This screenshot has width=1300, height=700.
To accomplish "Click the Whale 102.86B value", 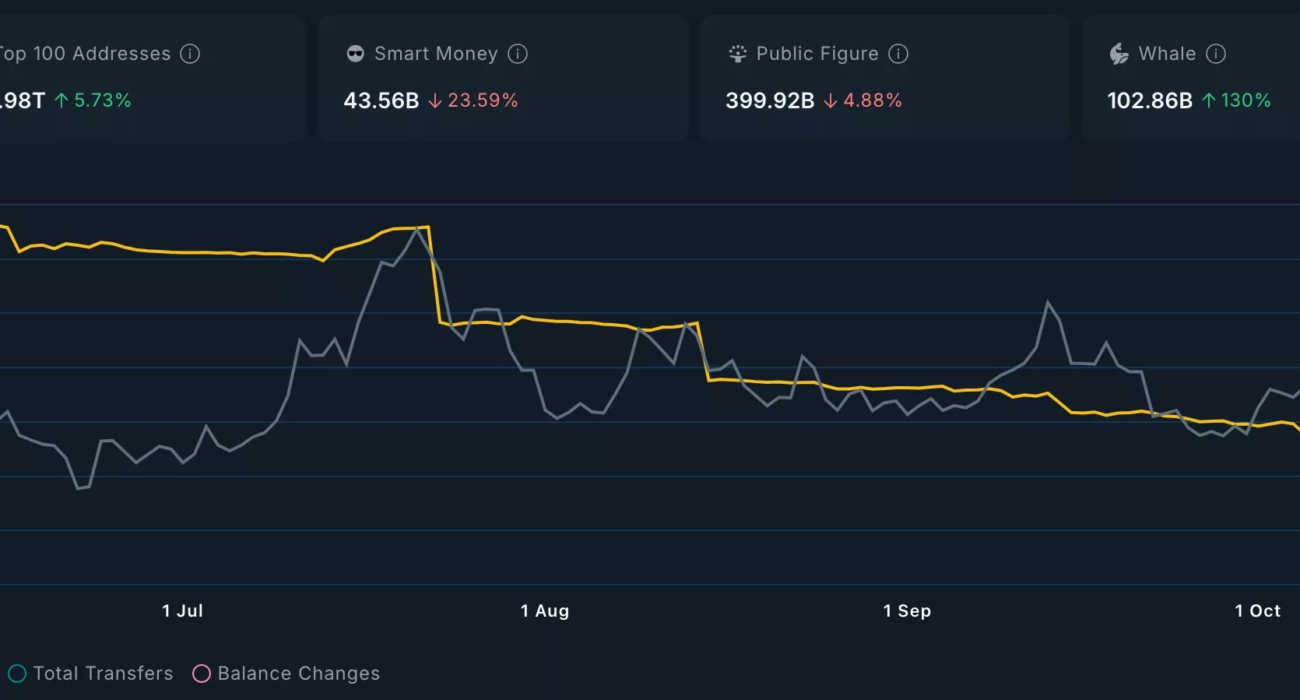I will (1149, 100).
